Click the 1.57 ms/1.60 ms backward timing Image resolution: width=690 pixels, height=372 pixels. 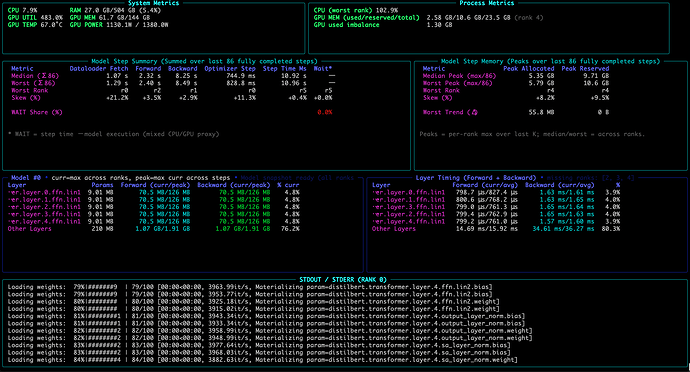(567, 221)
